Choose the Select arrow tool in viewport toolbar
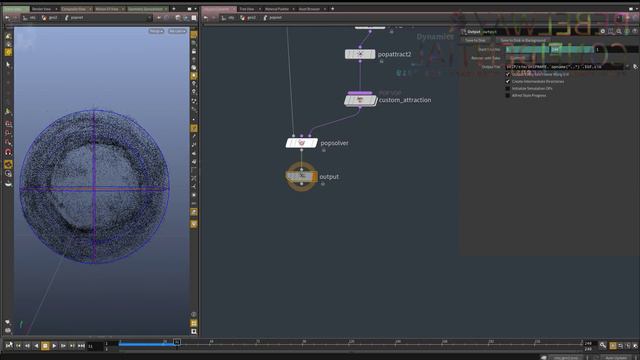This screenshot has width=640, height=360. pos(8,65)
